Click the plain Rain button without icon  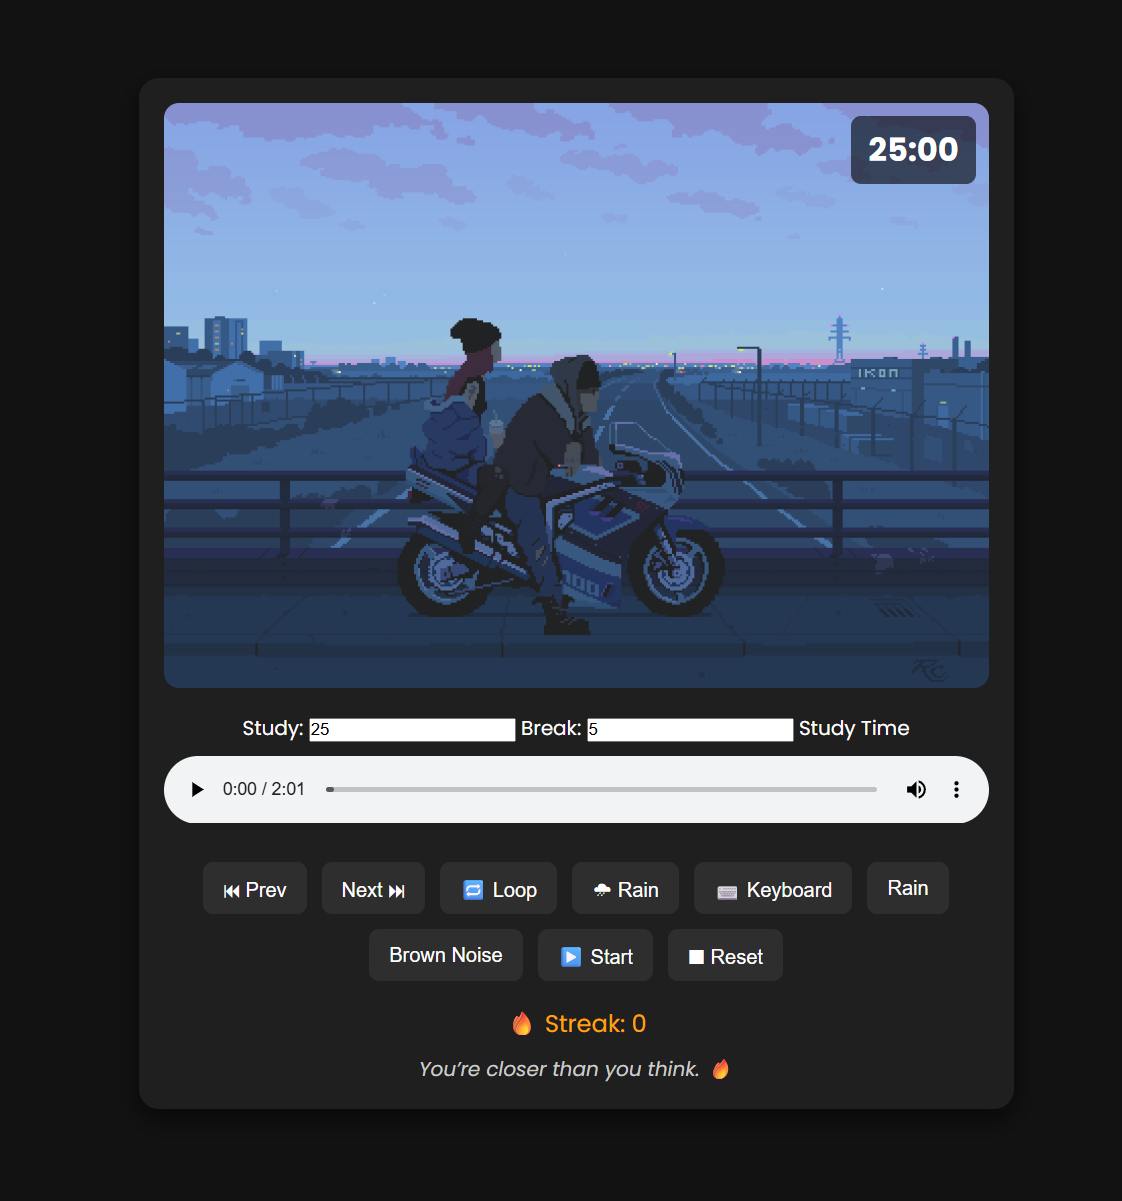coord(908,888)
